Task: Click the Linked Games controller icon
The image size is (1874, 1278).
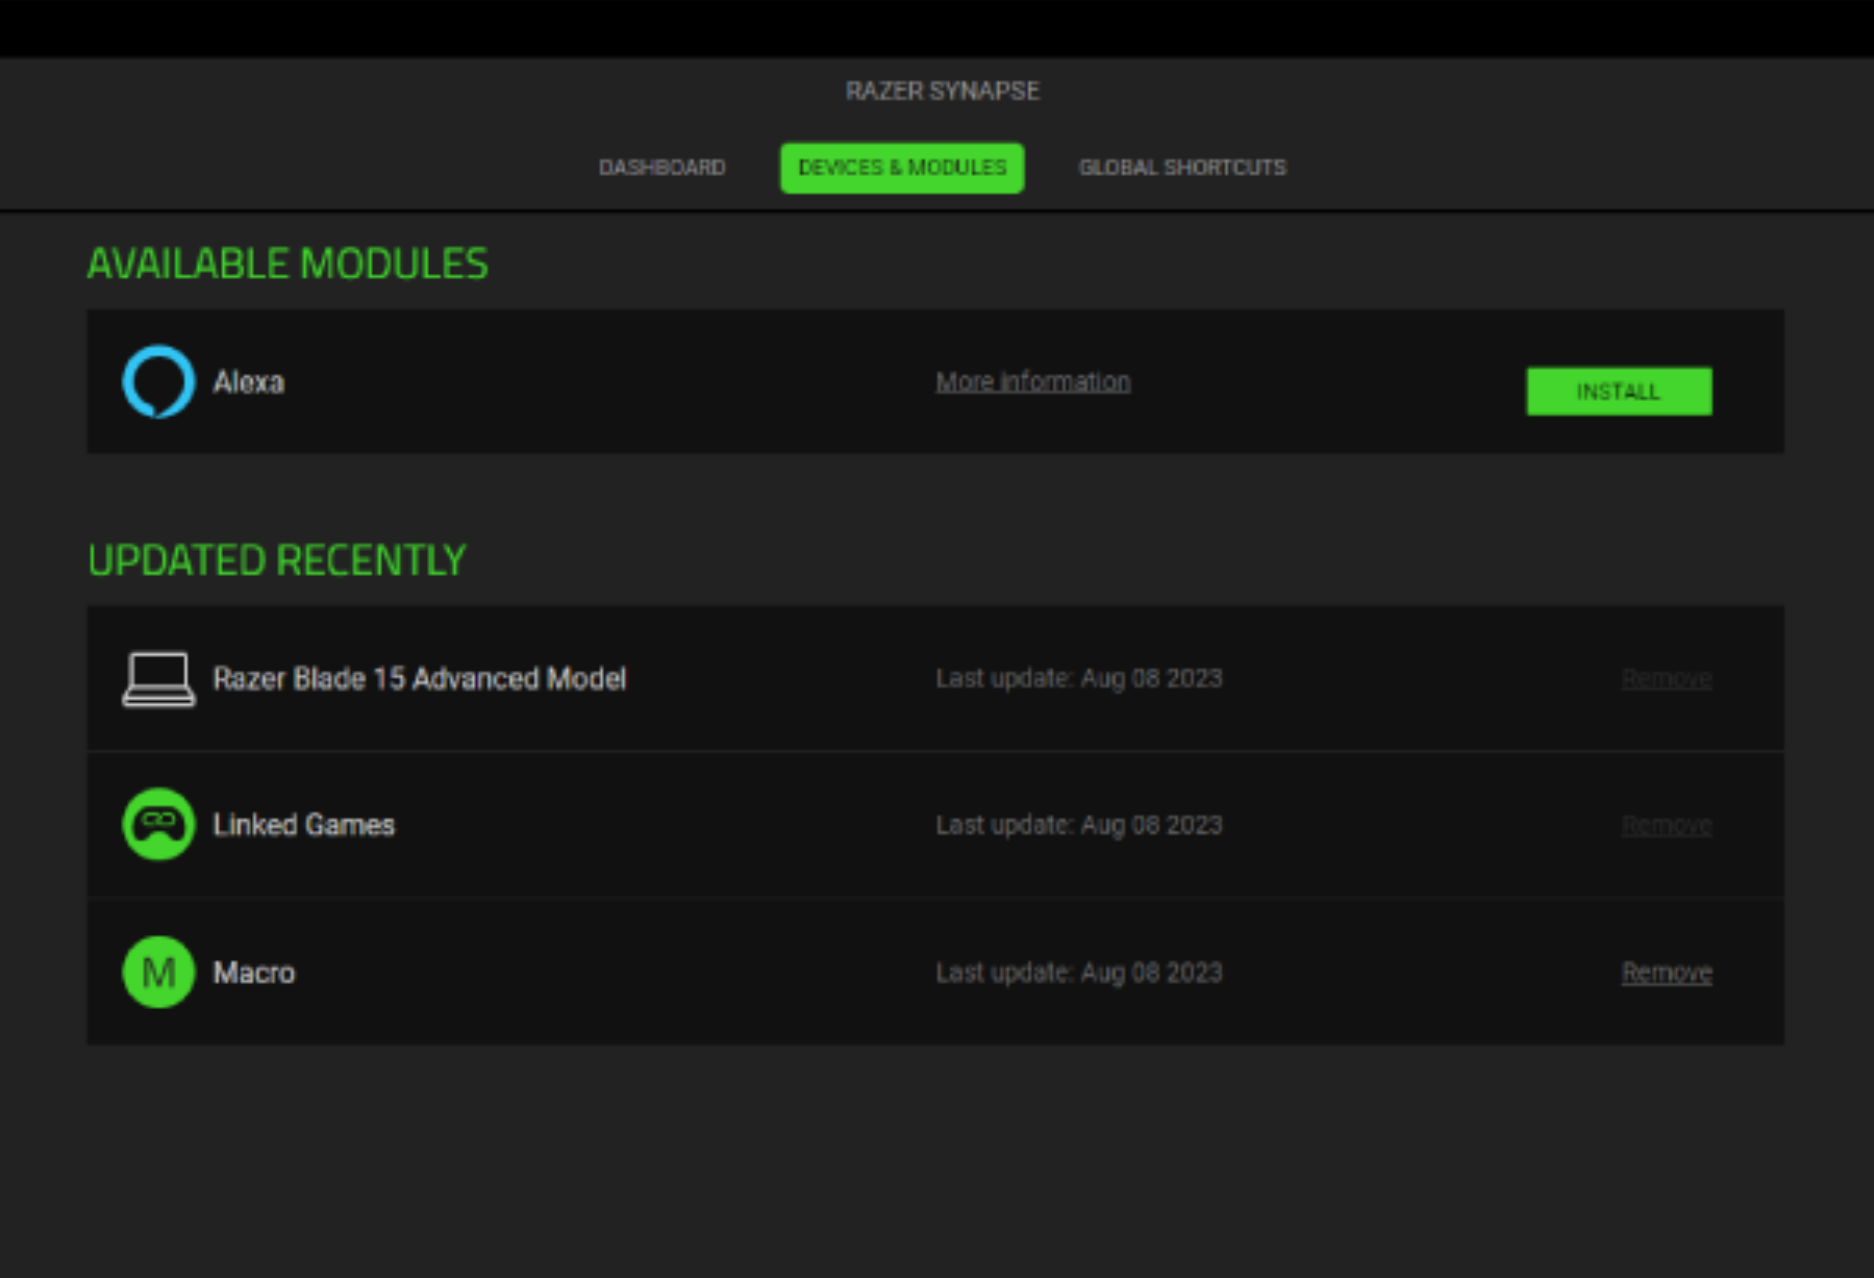Action: pyautogui.click(x=157, y=824)
